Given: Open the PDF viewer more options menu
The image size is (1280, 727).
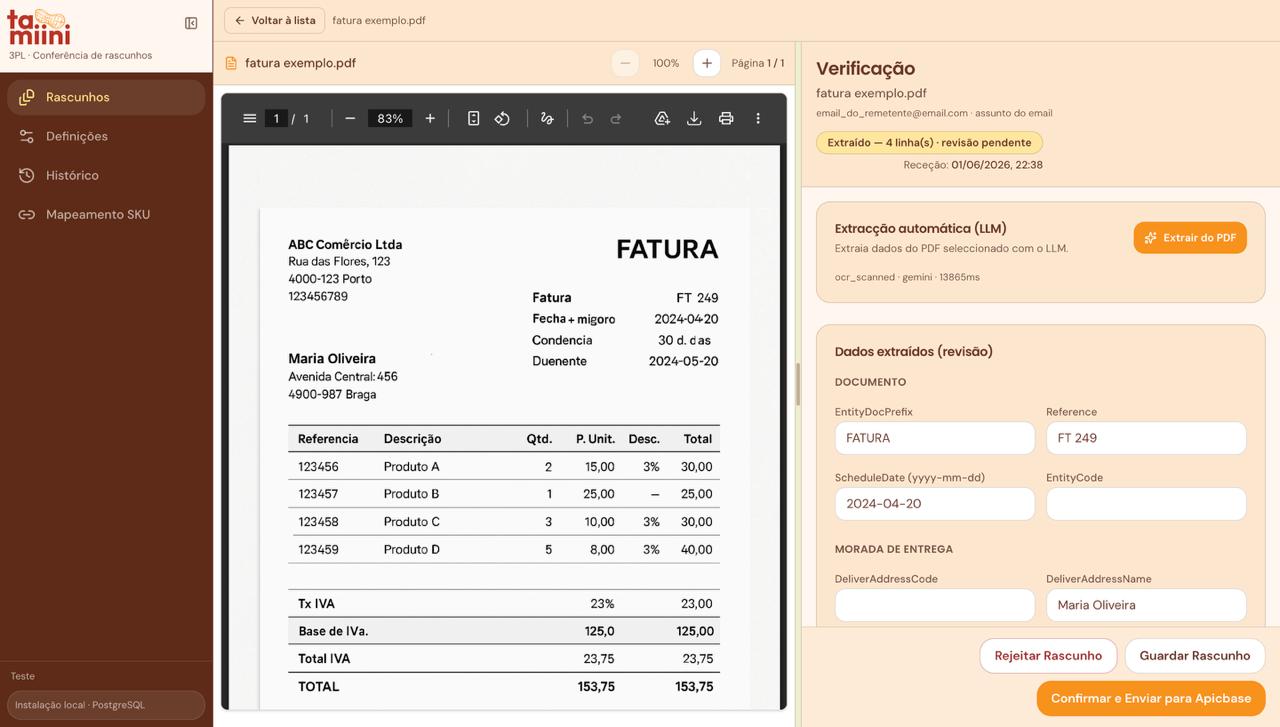Looking at the screenshot, I should pyautogui.click(x=758, y=118).
